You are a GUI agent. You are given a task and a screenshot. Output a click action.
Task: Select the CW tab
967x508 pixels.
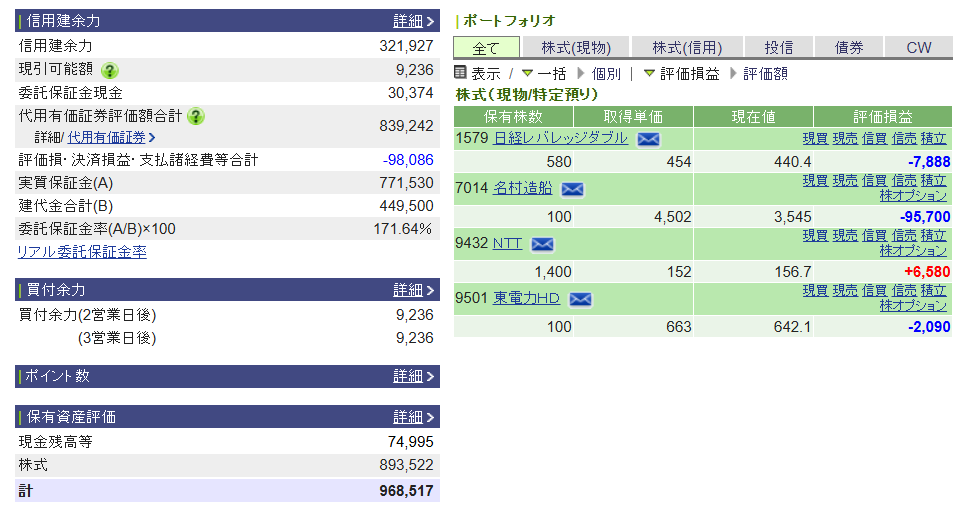coord(918,47)
